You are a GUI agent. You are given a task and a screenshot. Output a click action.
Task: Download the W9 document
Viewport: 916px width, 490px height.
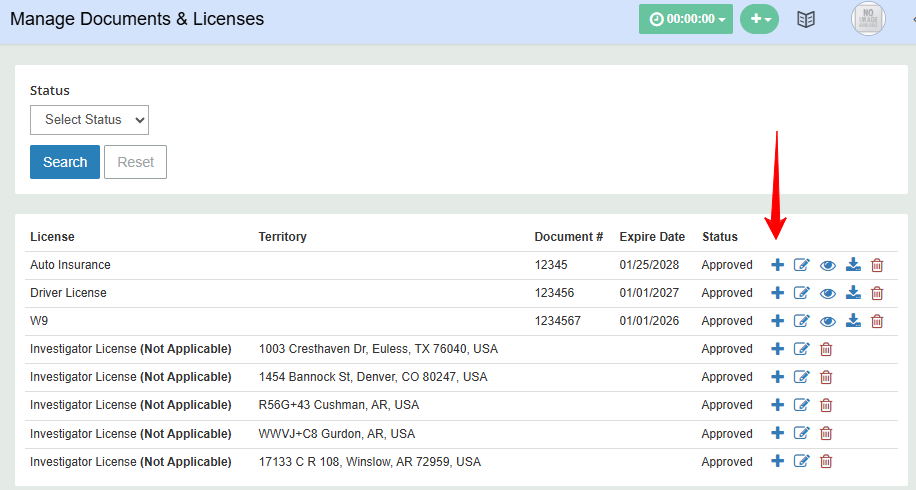click(853, 321)
